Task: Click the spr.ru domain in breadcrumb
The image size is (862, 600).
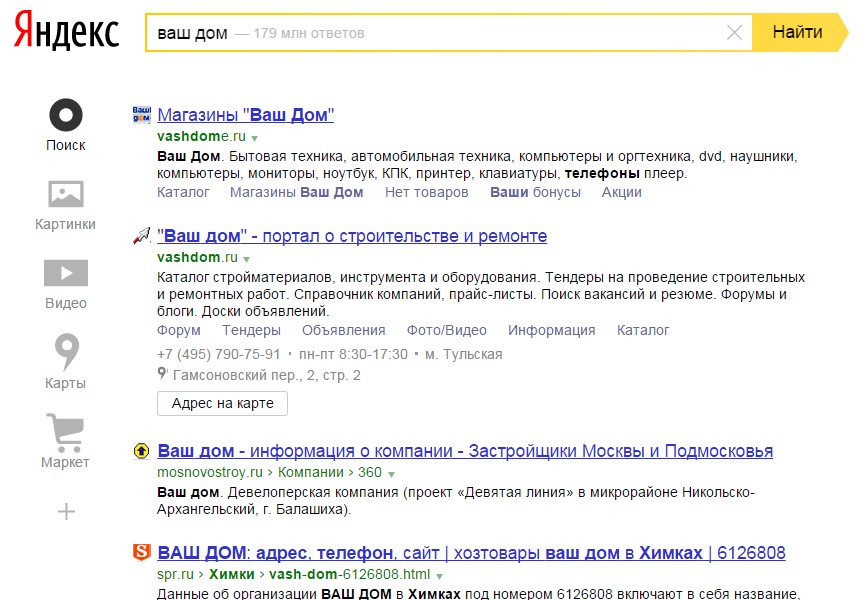Action: pos(175,574)
